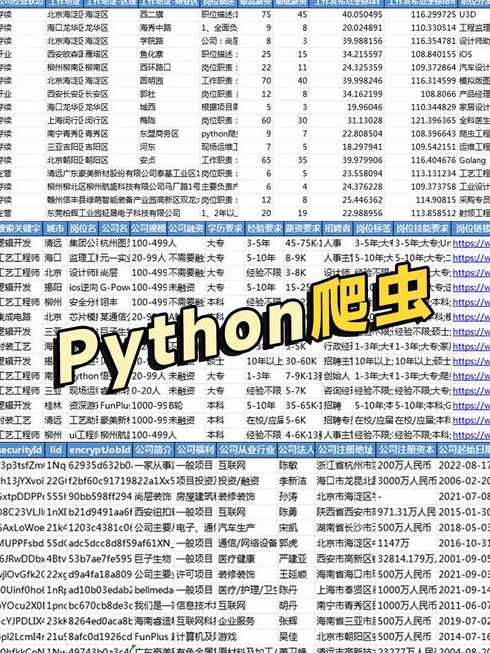Screen dimensions: 490x653
Task: Select the 公司法人 column header
Action: click(296, 450)
